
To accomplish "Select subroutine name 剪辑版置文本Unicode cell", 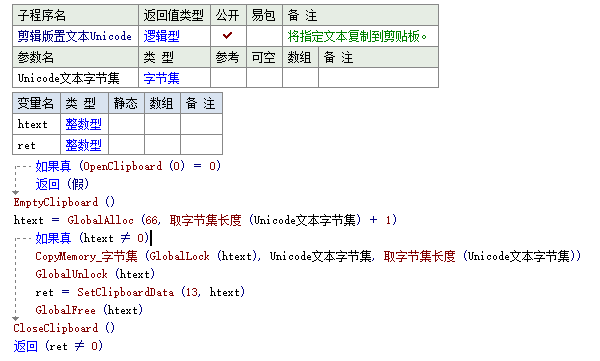I will pyautogui.click(x=75, y=36).
